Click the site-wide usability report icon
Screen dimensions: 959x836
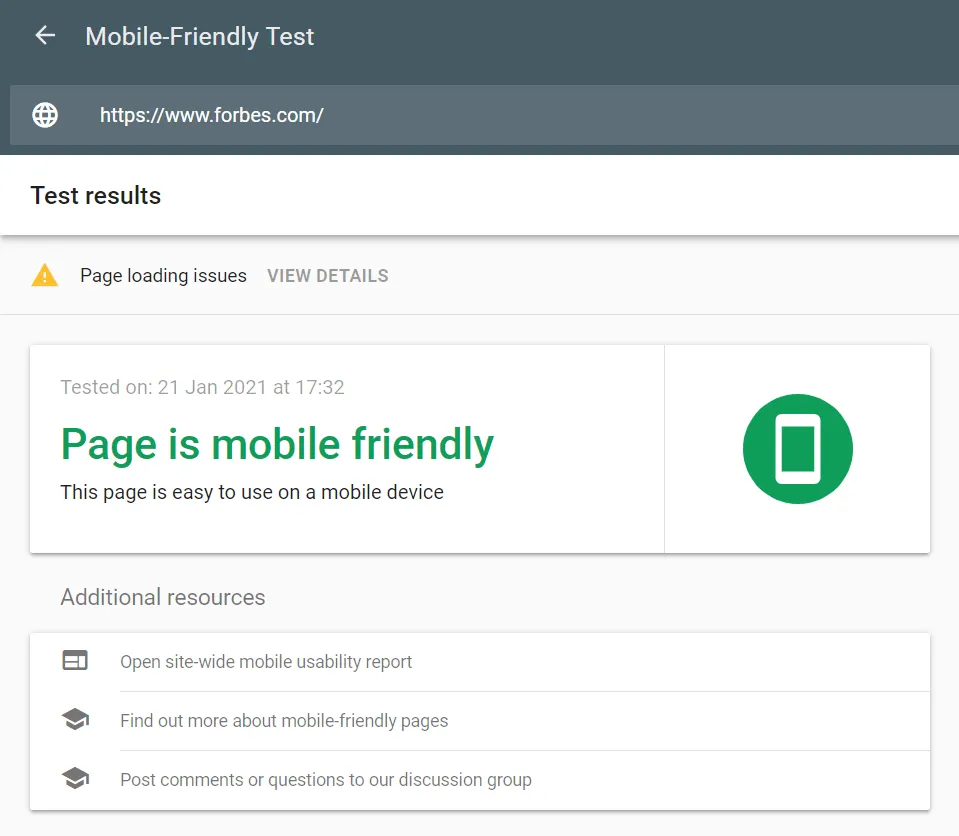75,661
